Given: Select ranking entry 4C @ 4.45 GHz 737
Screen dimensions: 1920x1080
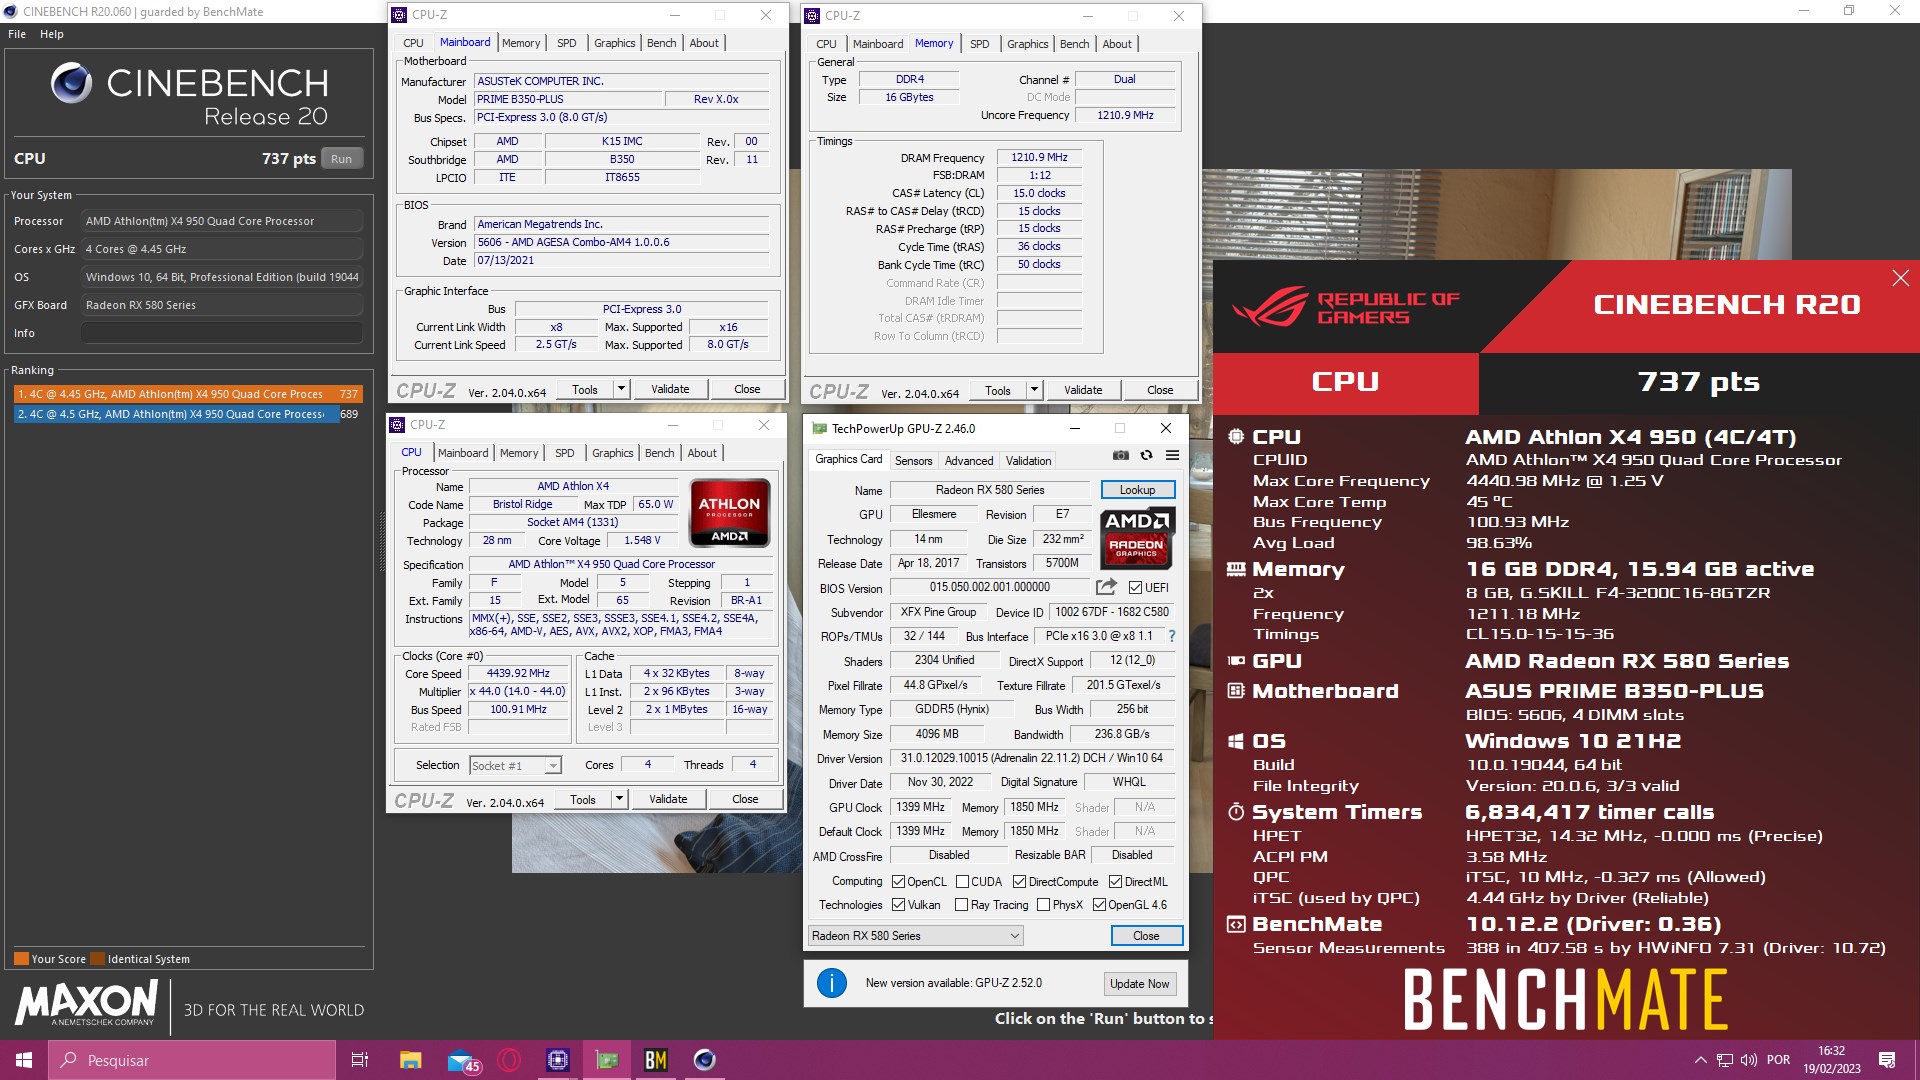Looking at the screenshot, I should pyautogui.click(x=187, y=394).
